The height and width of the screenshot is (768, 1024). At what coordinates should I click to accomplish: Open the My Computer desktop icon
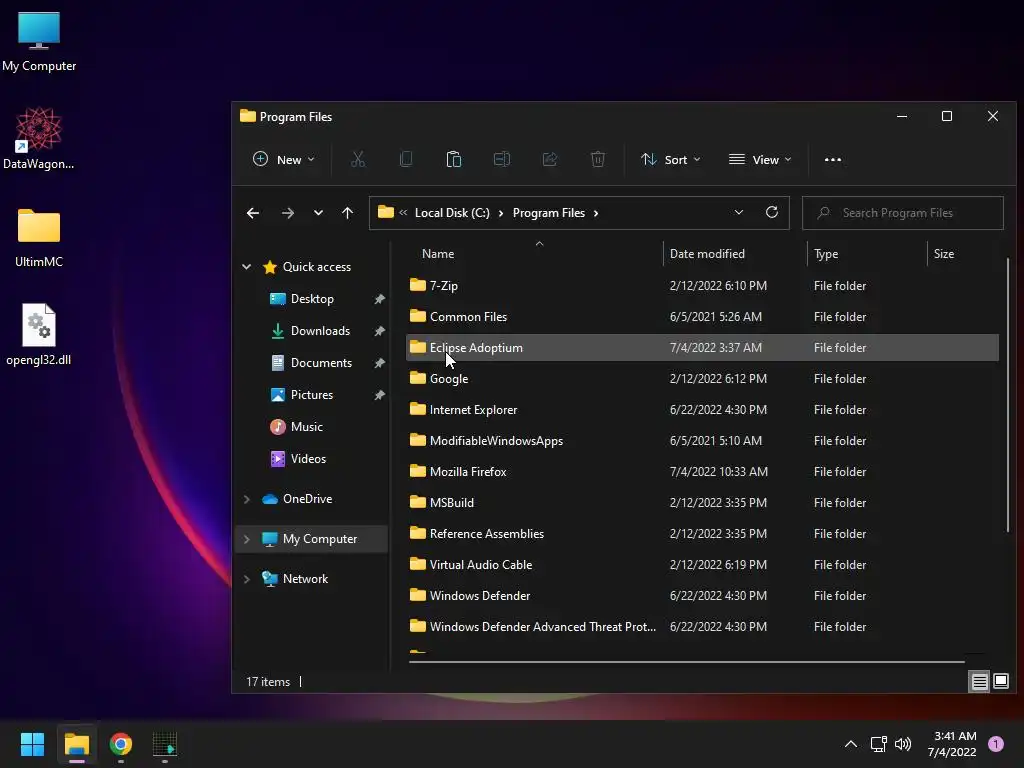tap(39, 42)
